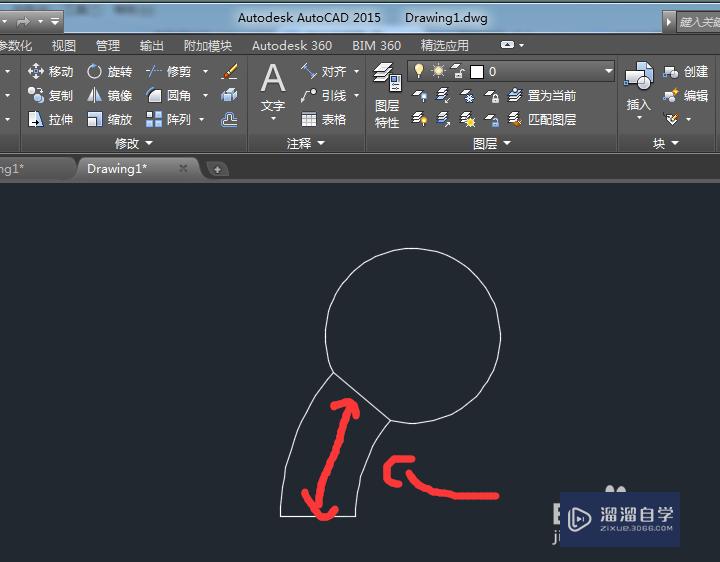Click the Isolate layer icon
720x562 pixels.
[x=443, y=96]
